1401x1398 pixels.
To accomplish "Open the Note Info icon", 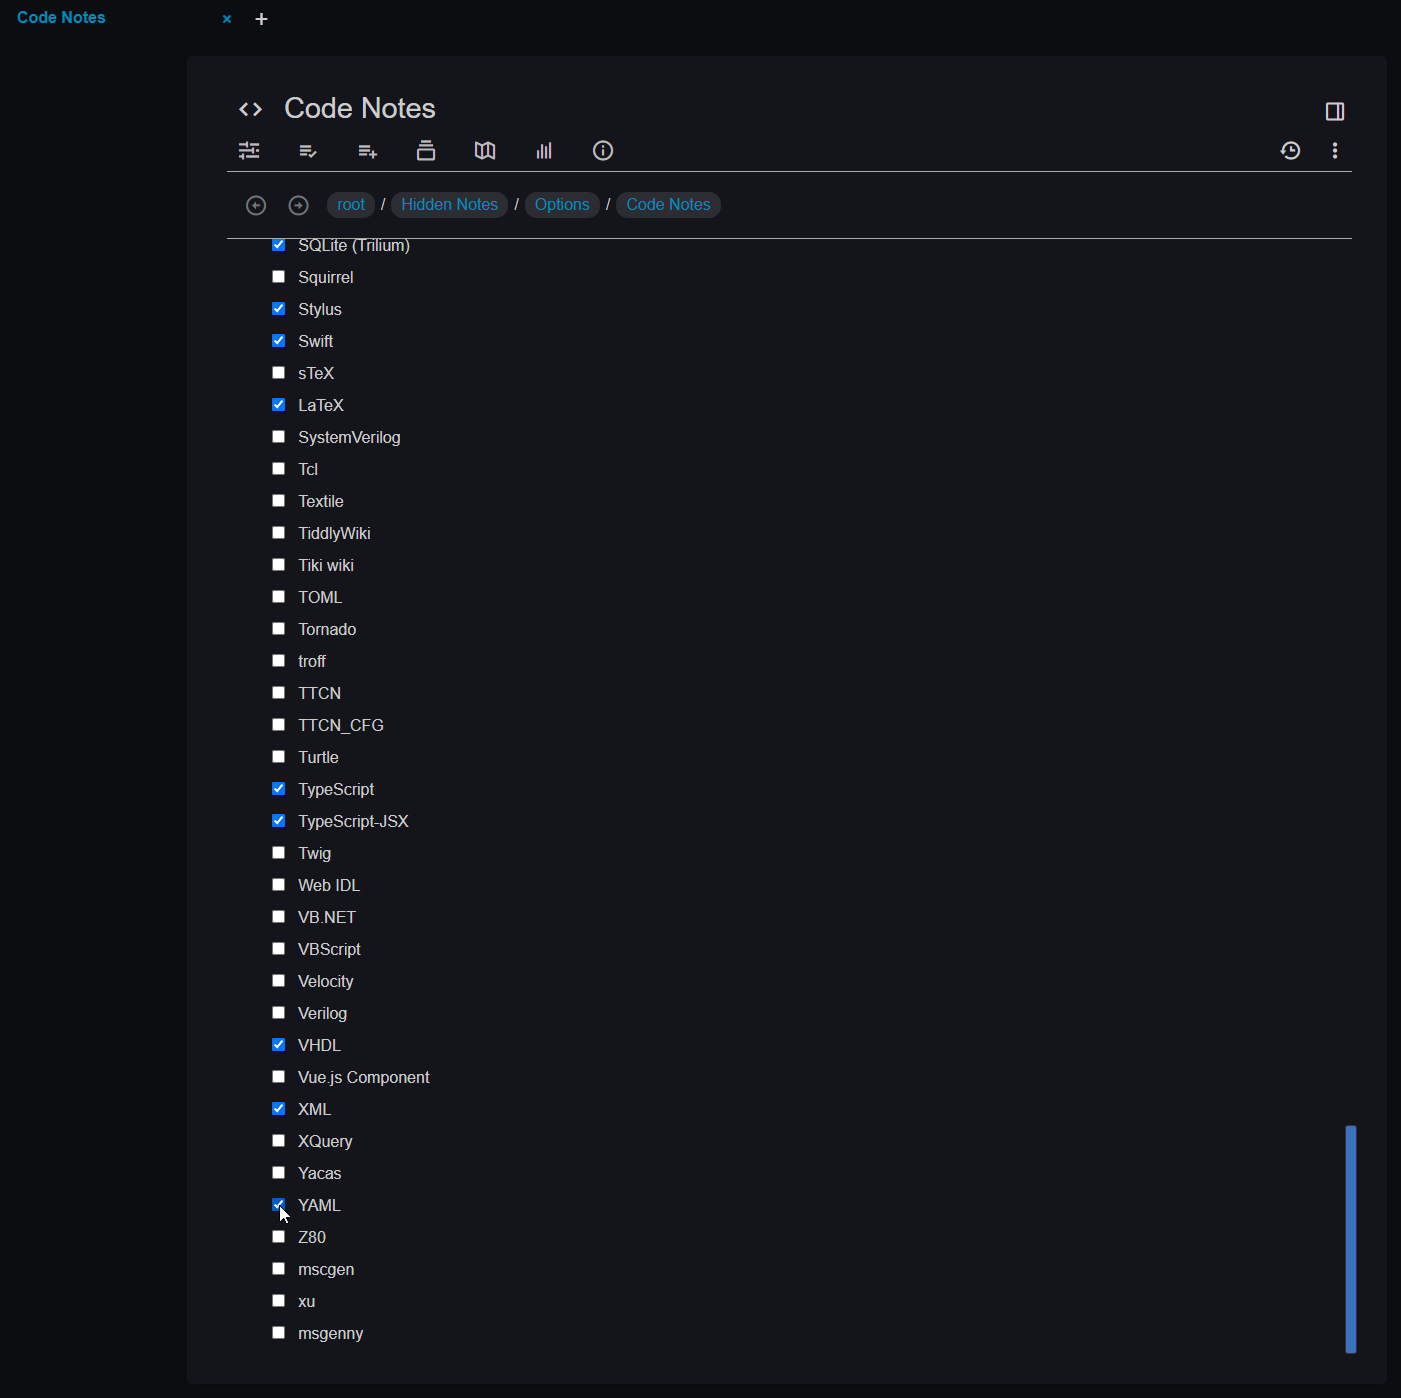I will coord(603,151).
